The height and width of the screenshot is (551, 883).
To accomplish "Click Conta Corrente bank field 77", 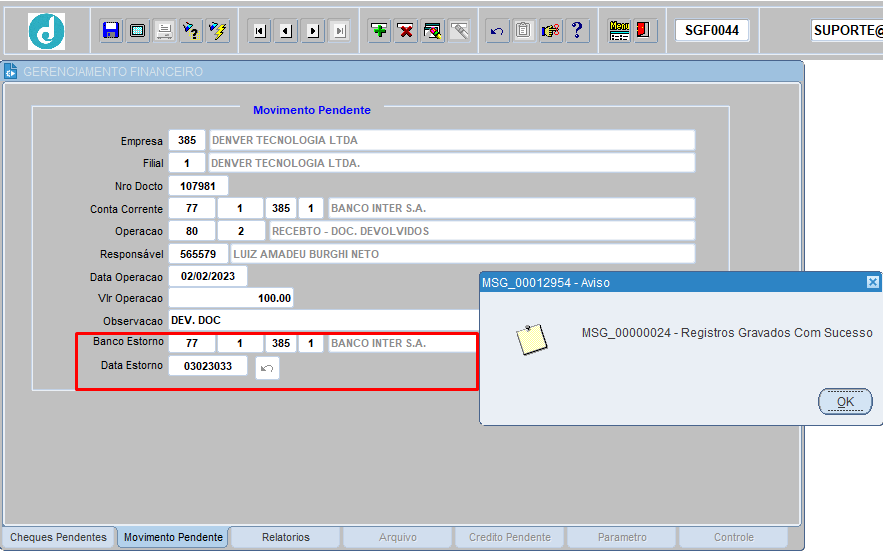I will (x=192, y=208).
